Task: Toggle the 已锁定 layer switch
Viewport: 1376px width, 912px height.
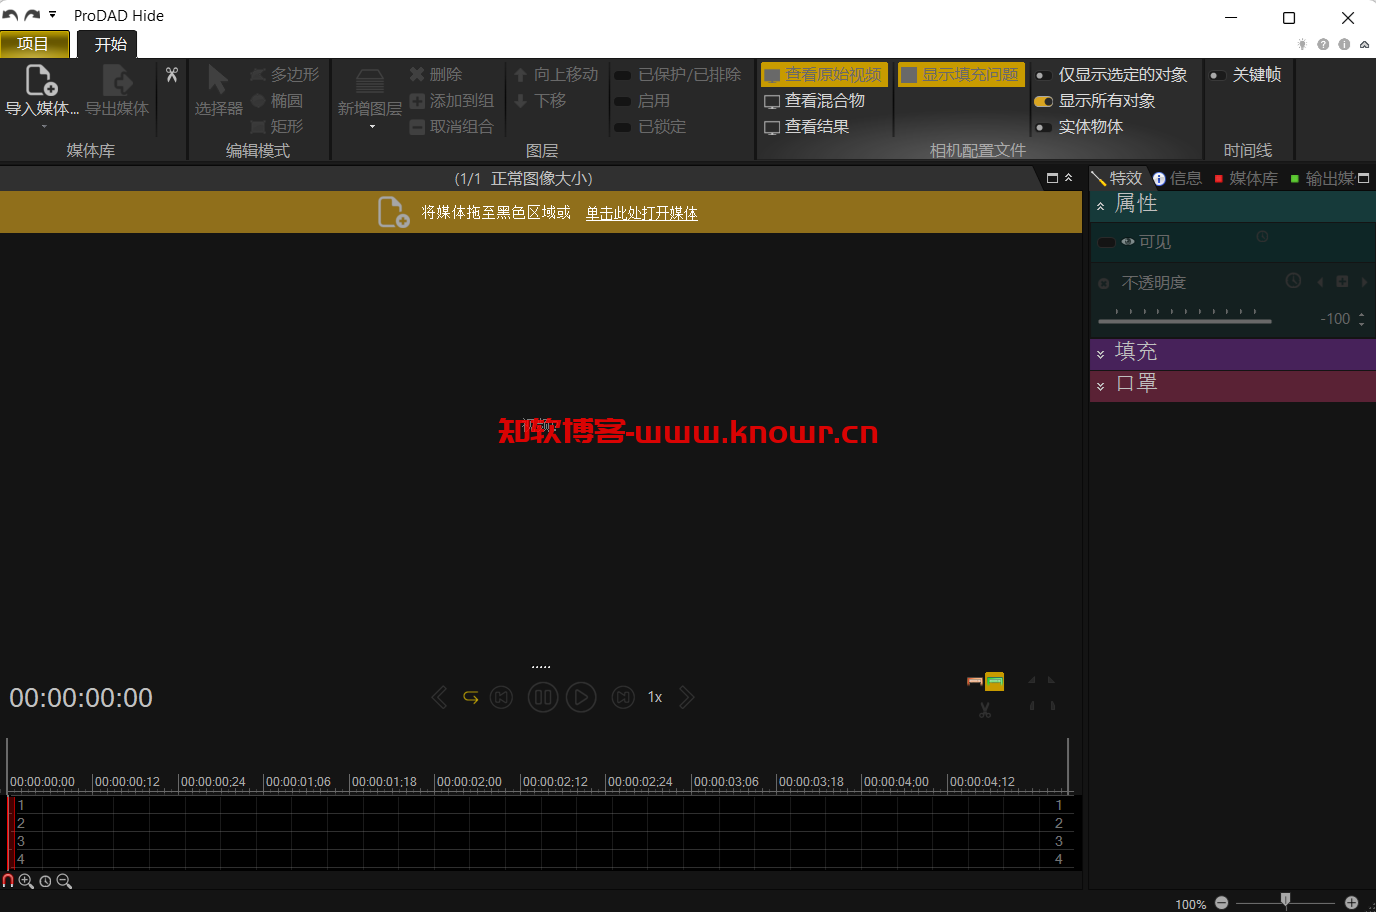Action: pyautogui.click(x=622, y=127)
